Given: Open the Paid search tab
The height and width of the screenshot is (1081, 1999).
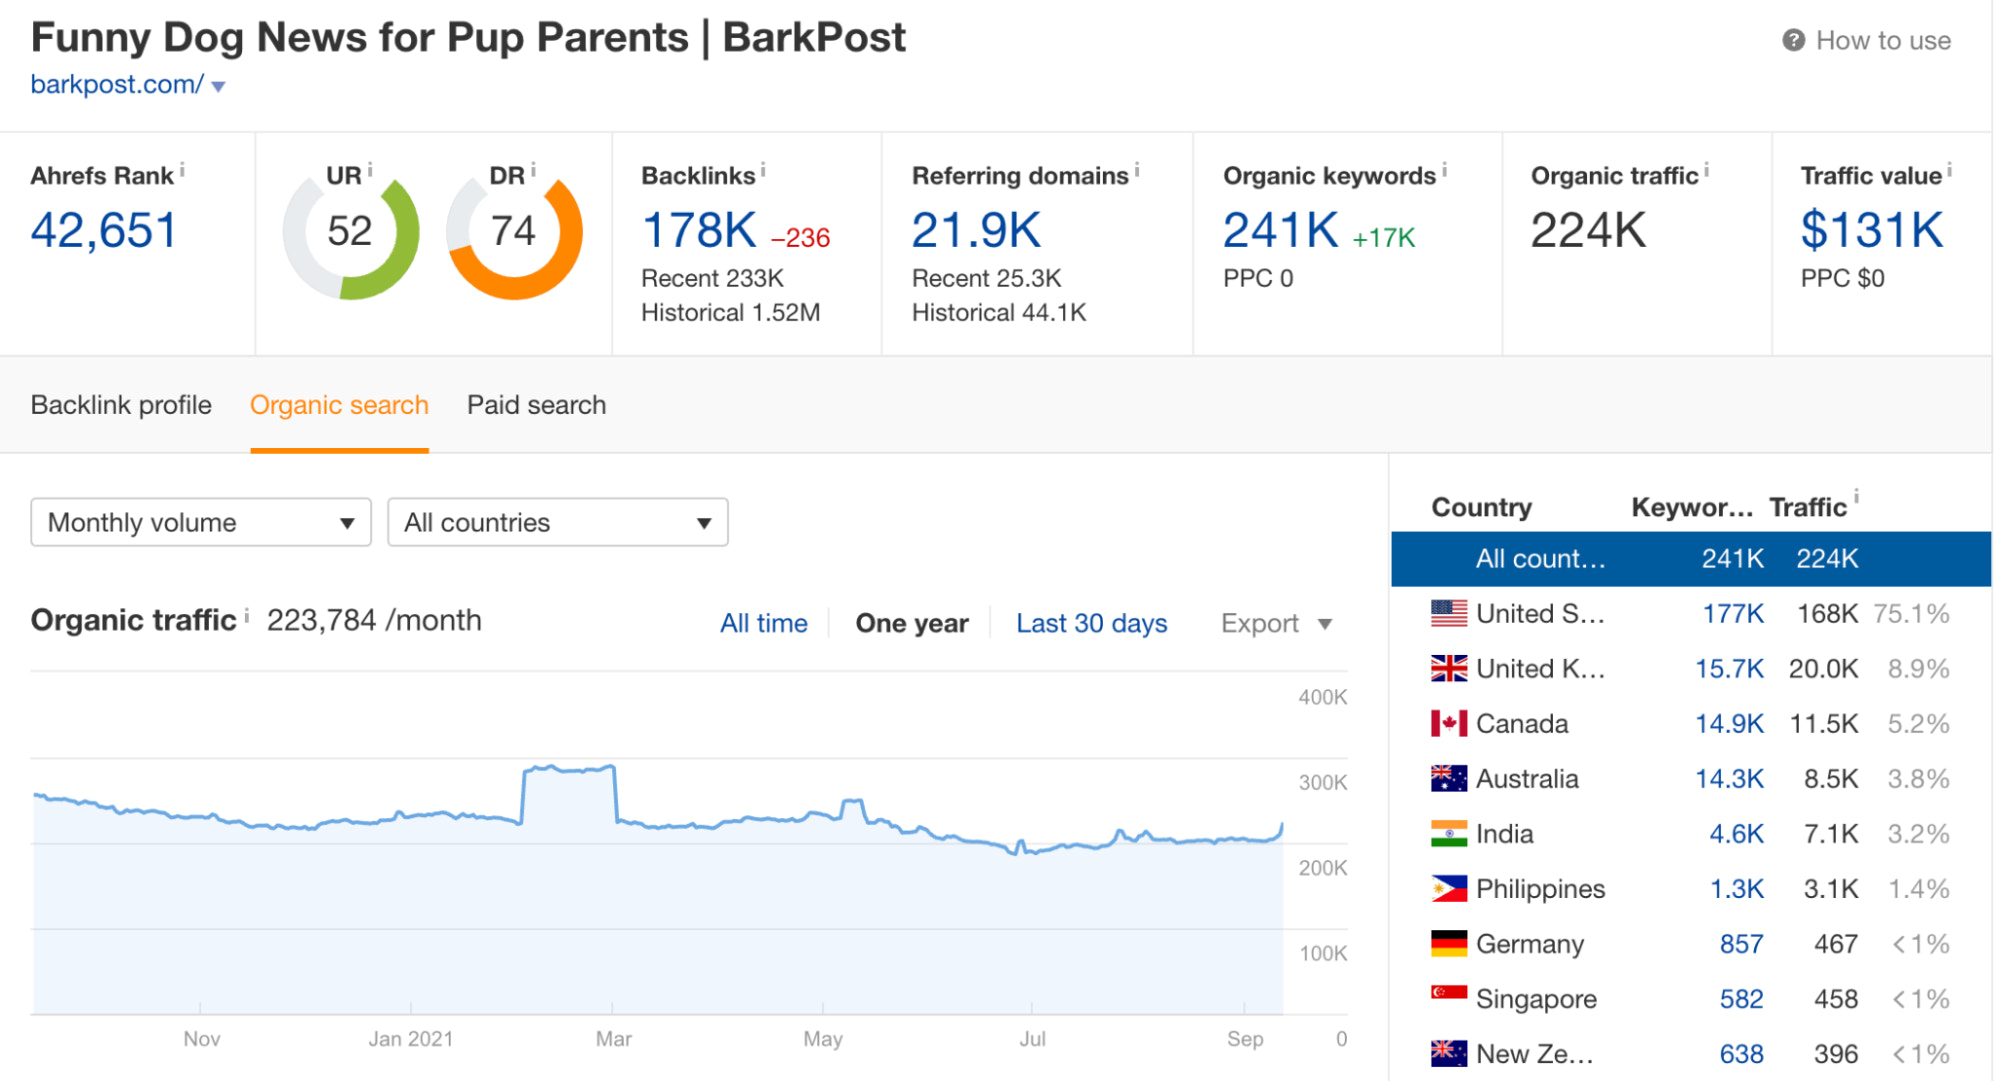Looking at the screenshot, I should [x=535, y=405].
